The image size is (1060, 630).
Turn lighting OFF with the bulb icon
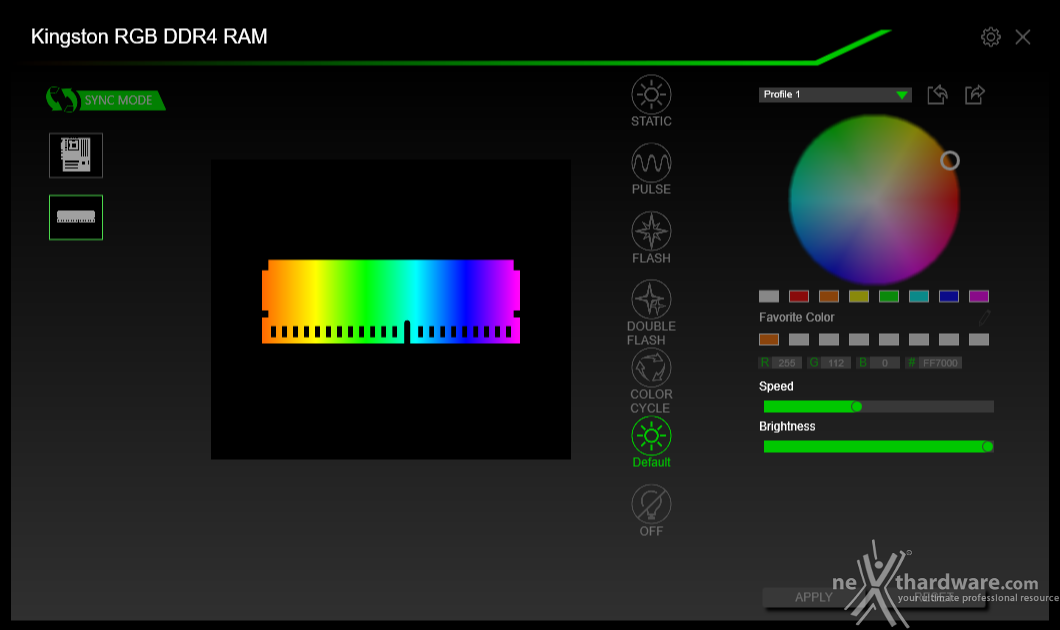tap(651, 510)
